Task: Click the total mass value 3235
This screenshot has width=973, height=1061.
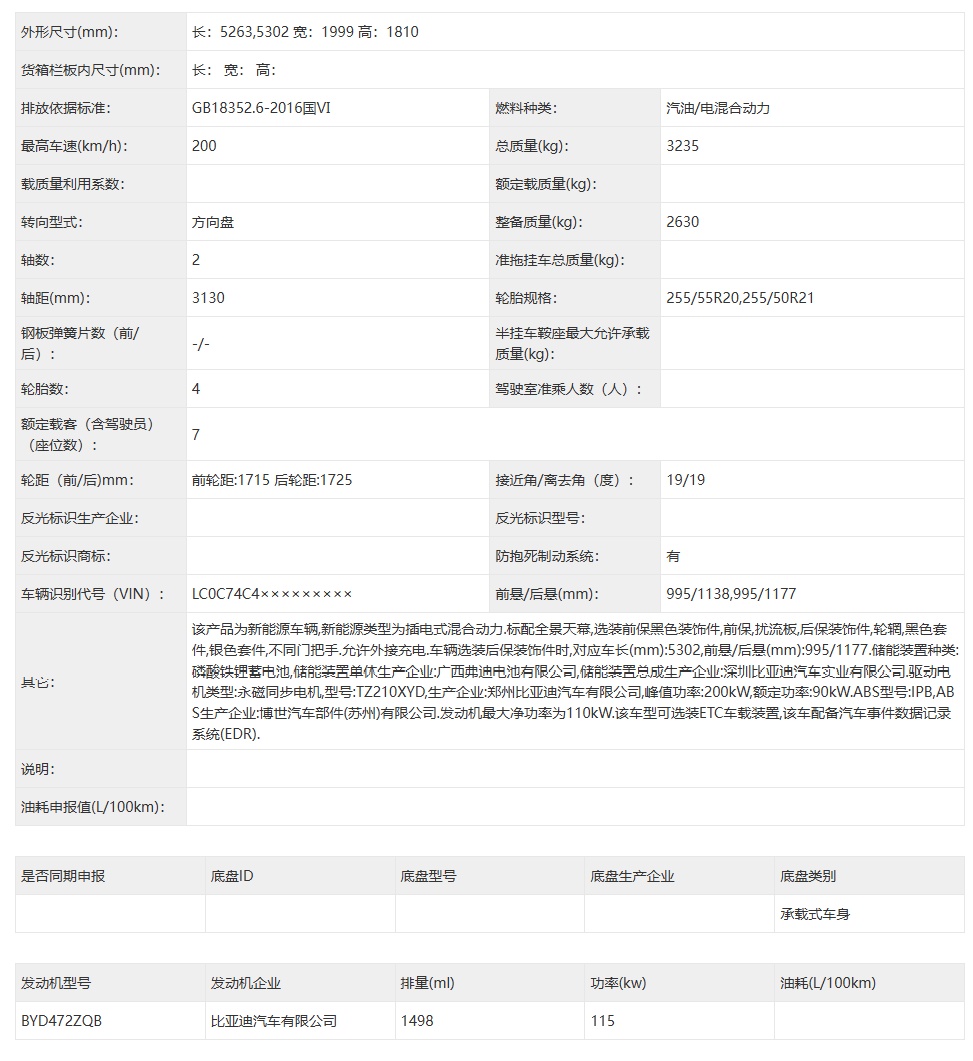Action: click(683, 145)
